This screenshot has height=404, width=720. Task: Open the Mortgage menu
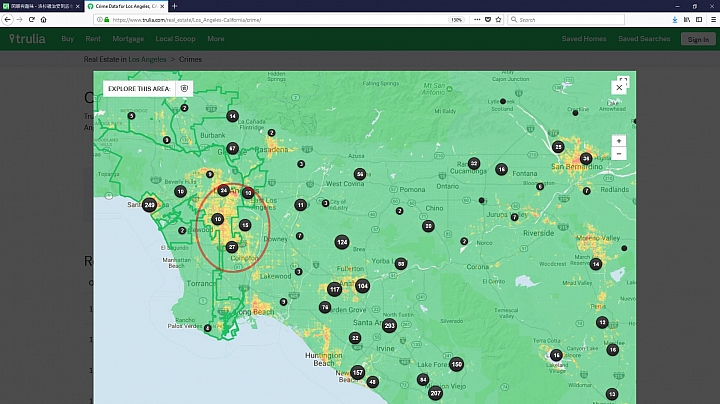coord(128,39)
